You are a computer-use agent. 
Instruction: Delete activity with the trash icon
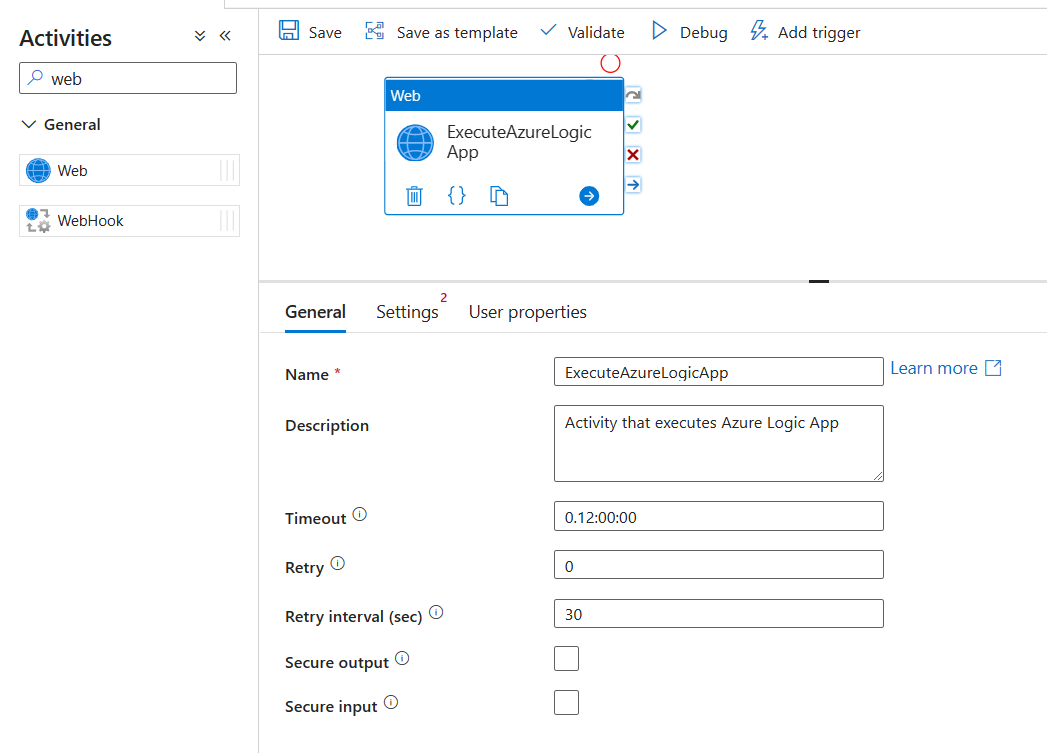click(x=415, y=196)
